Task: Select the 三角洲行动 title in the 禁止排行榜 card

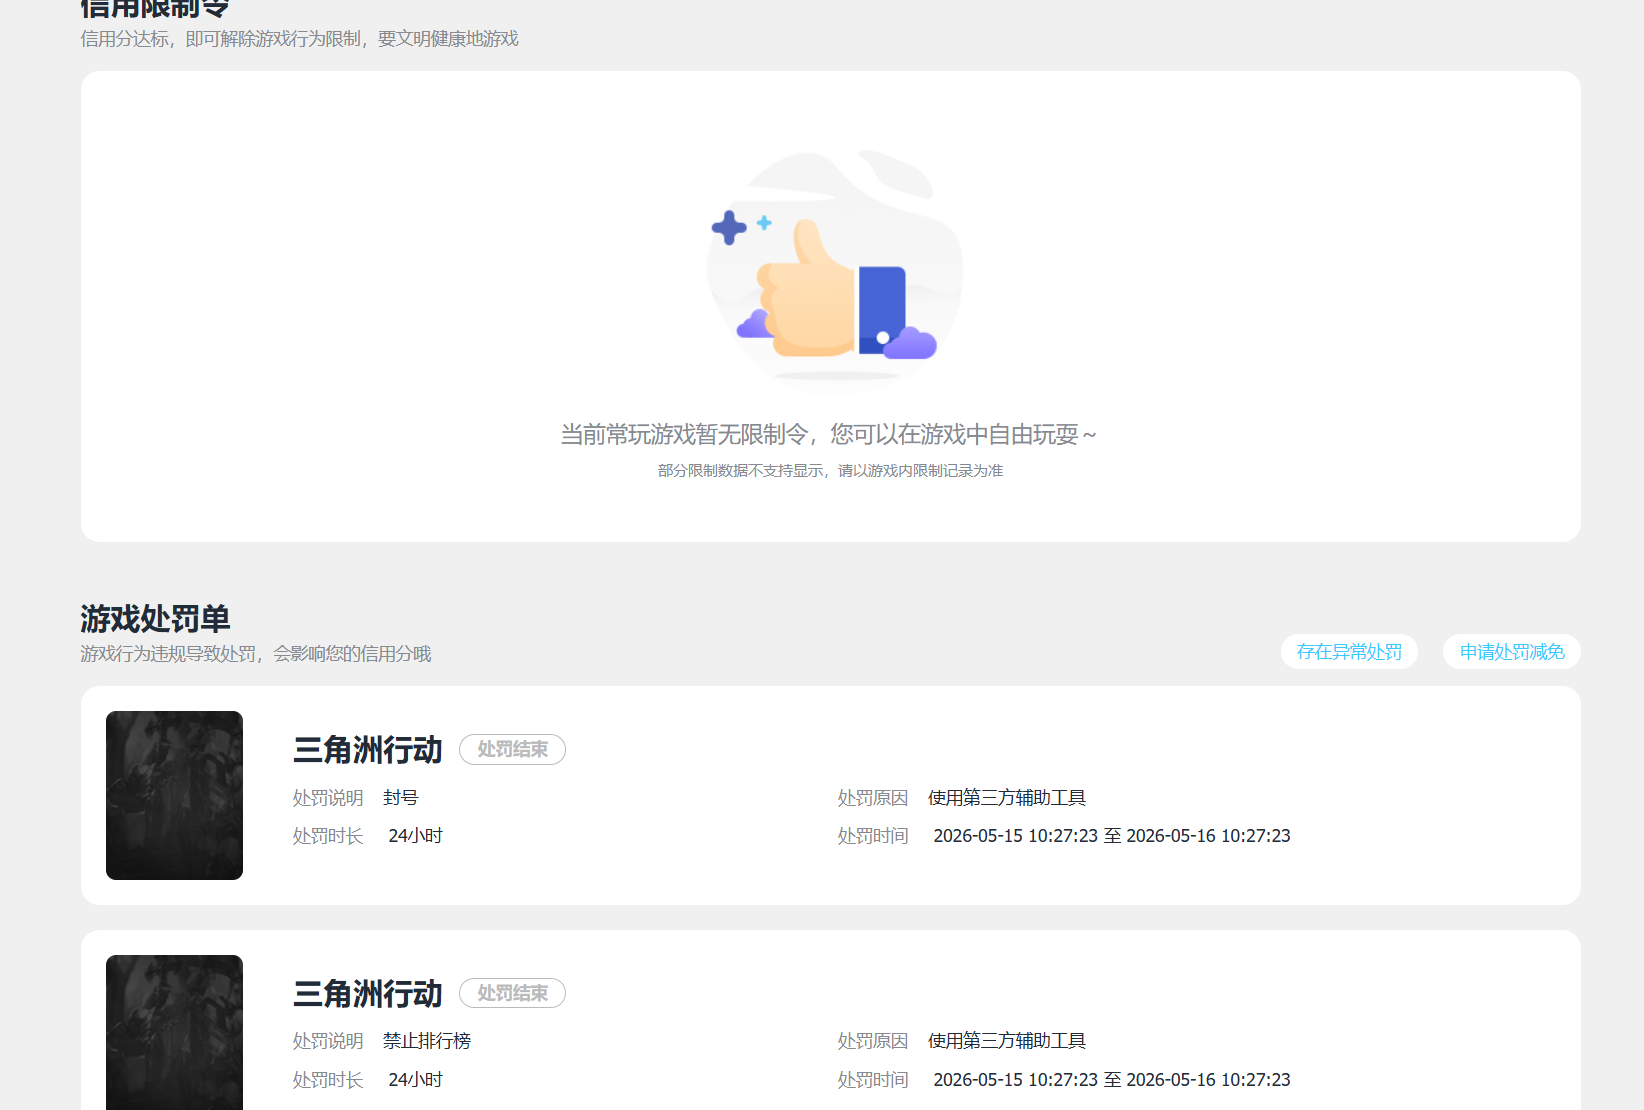Action: [x=368, y=993]
